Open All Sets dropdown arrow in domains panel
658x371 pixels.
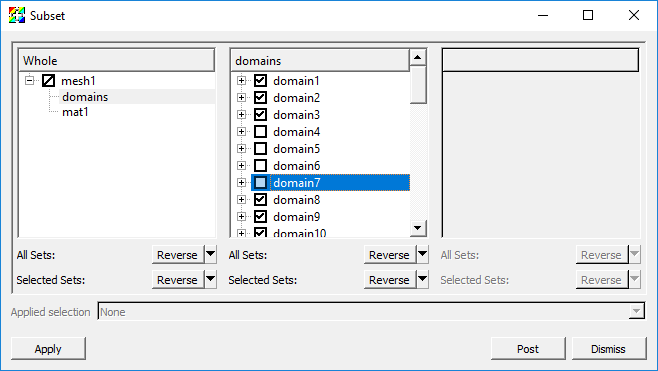[423, 254]
